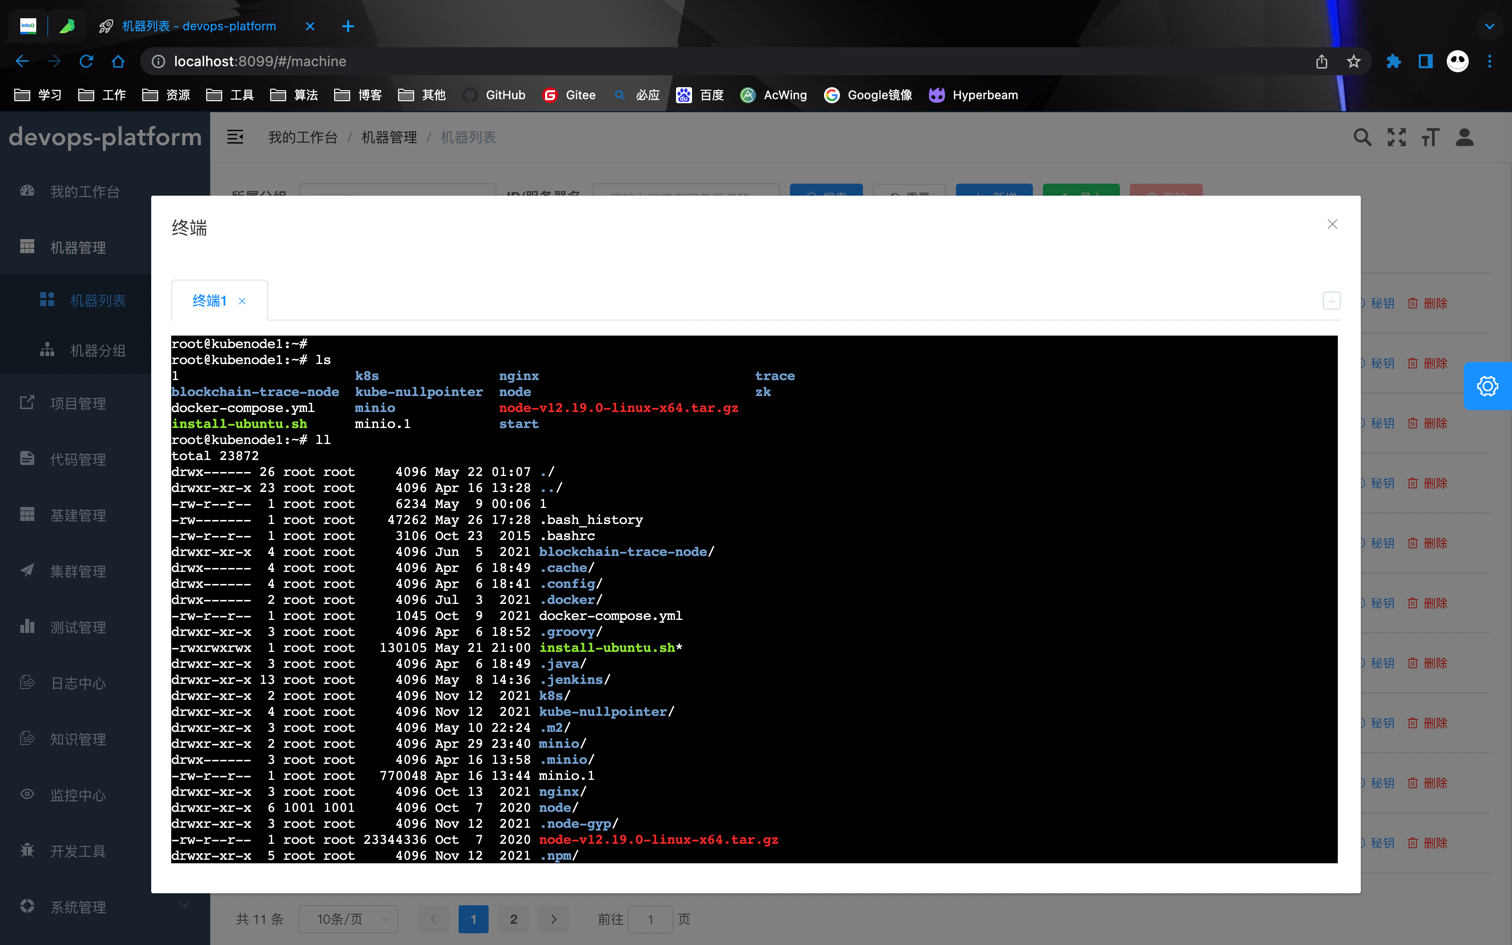The image size is (1512, 945).
Task: Go to previous page arrow
Action: [433, 919]
